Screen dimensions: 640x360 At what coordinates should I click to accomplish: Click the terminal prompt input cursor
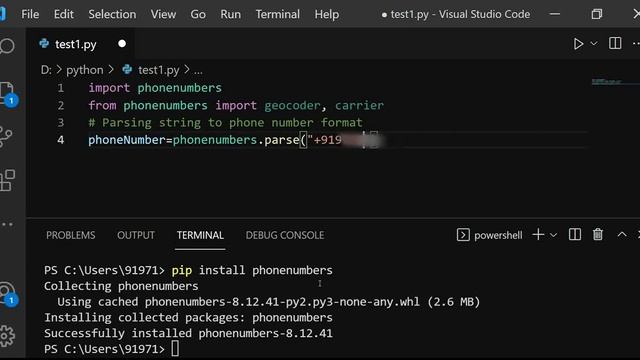tap(175, 349)
